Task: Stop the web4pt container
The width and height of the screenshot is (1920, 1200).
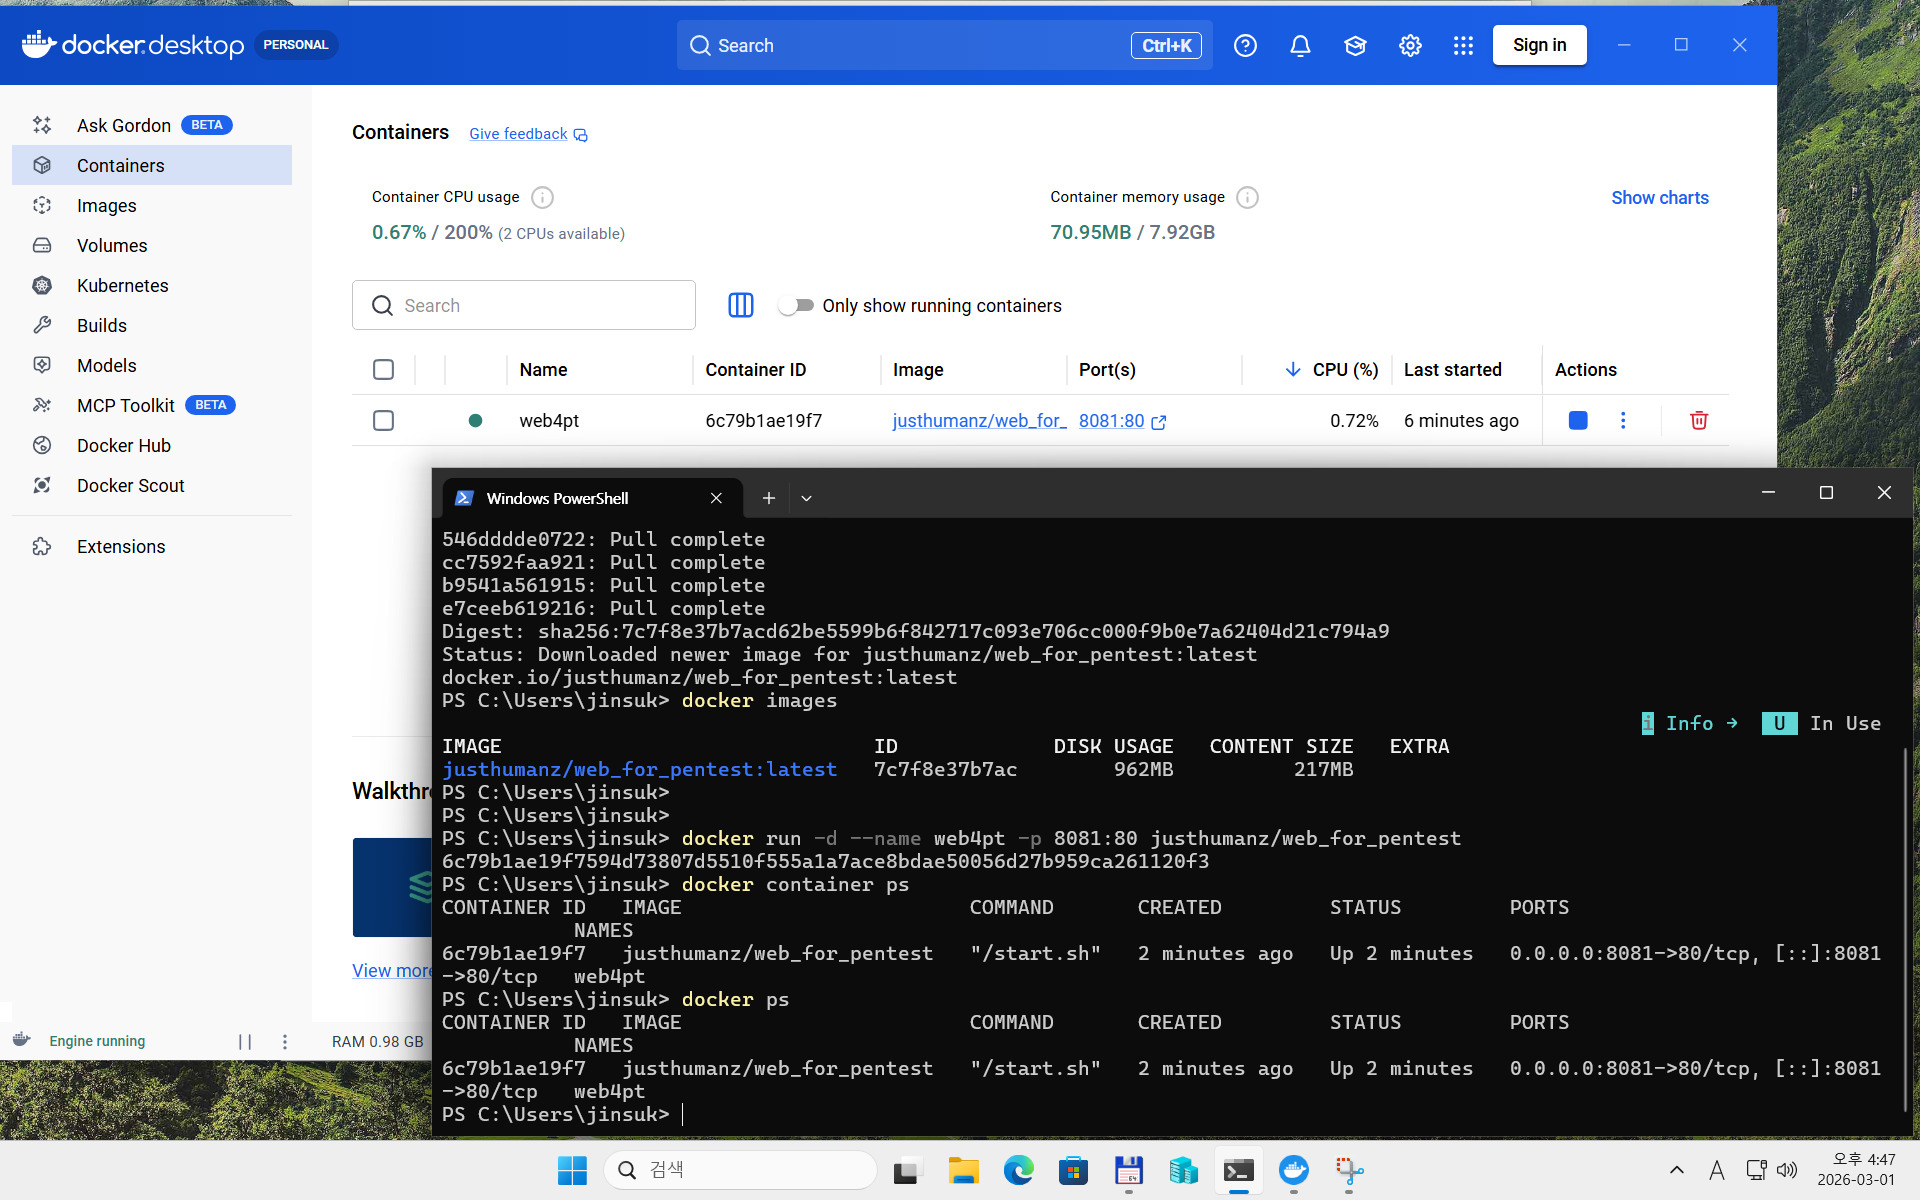Action: [x=1578, y=420]
